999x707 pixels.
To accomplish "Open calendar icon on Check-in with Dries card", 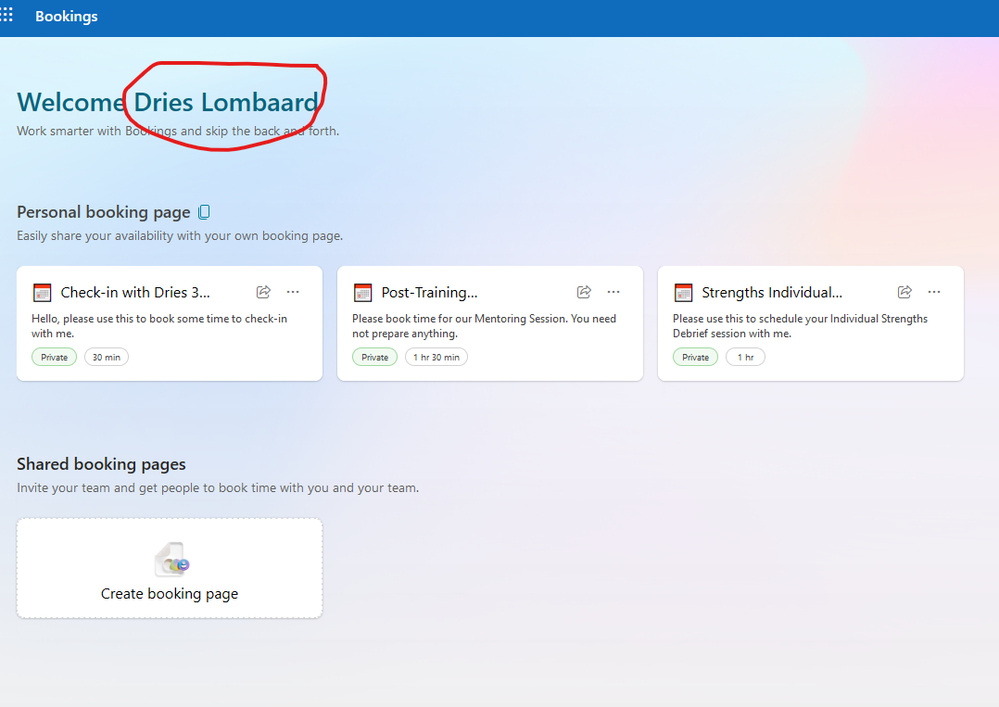I will [x=42, y=292].
